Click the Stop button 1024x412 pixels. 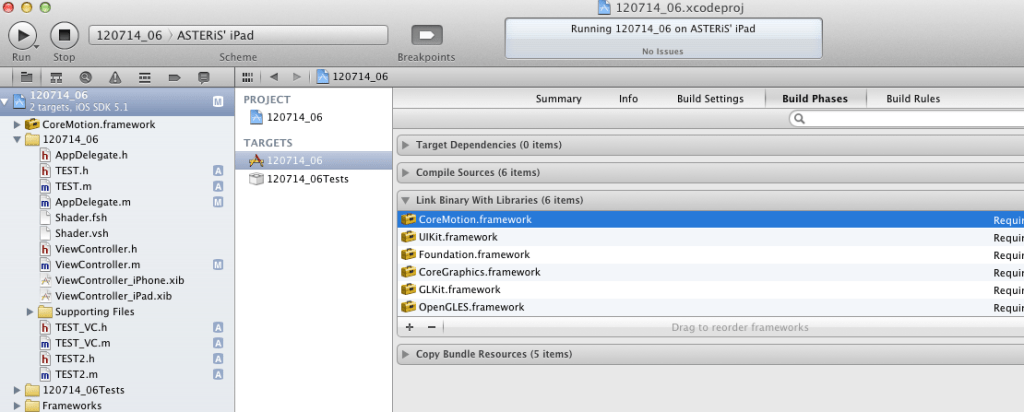click(64, 35)
